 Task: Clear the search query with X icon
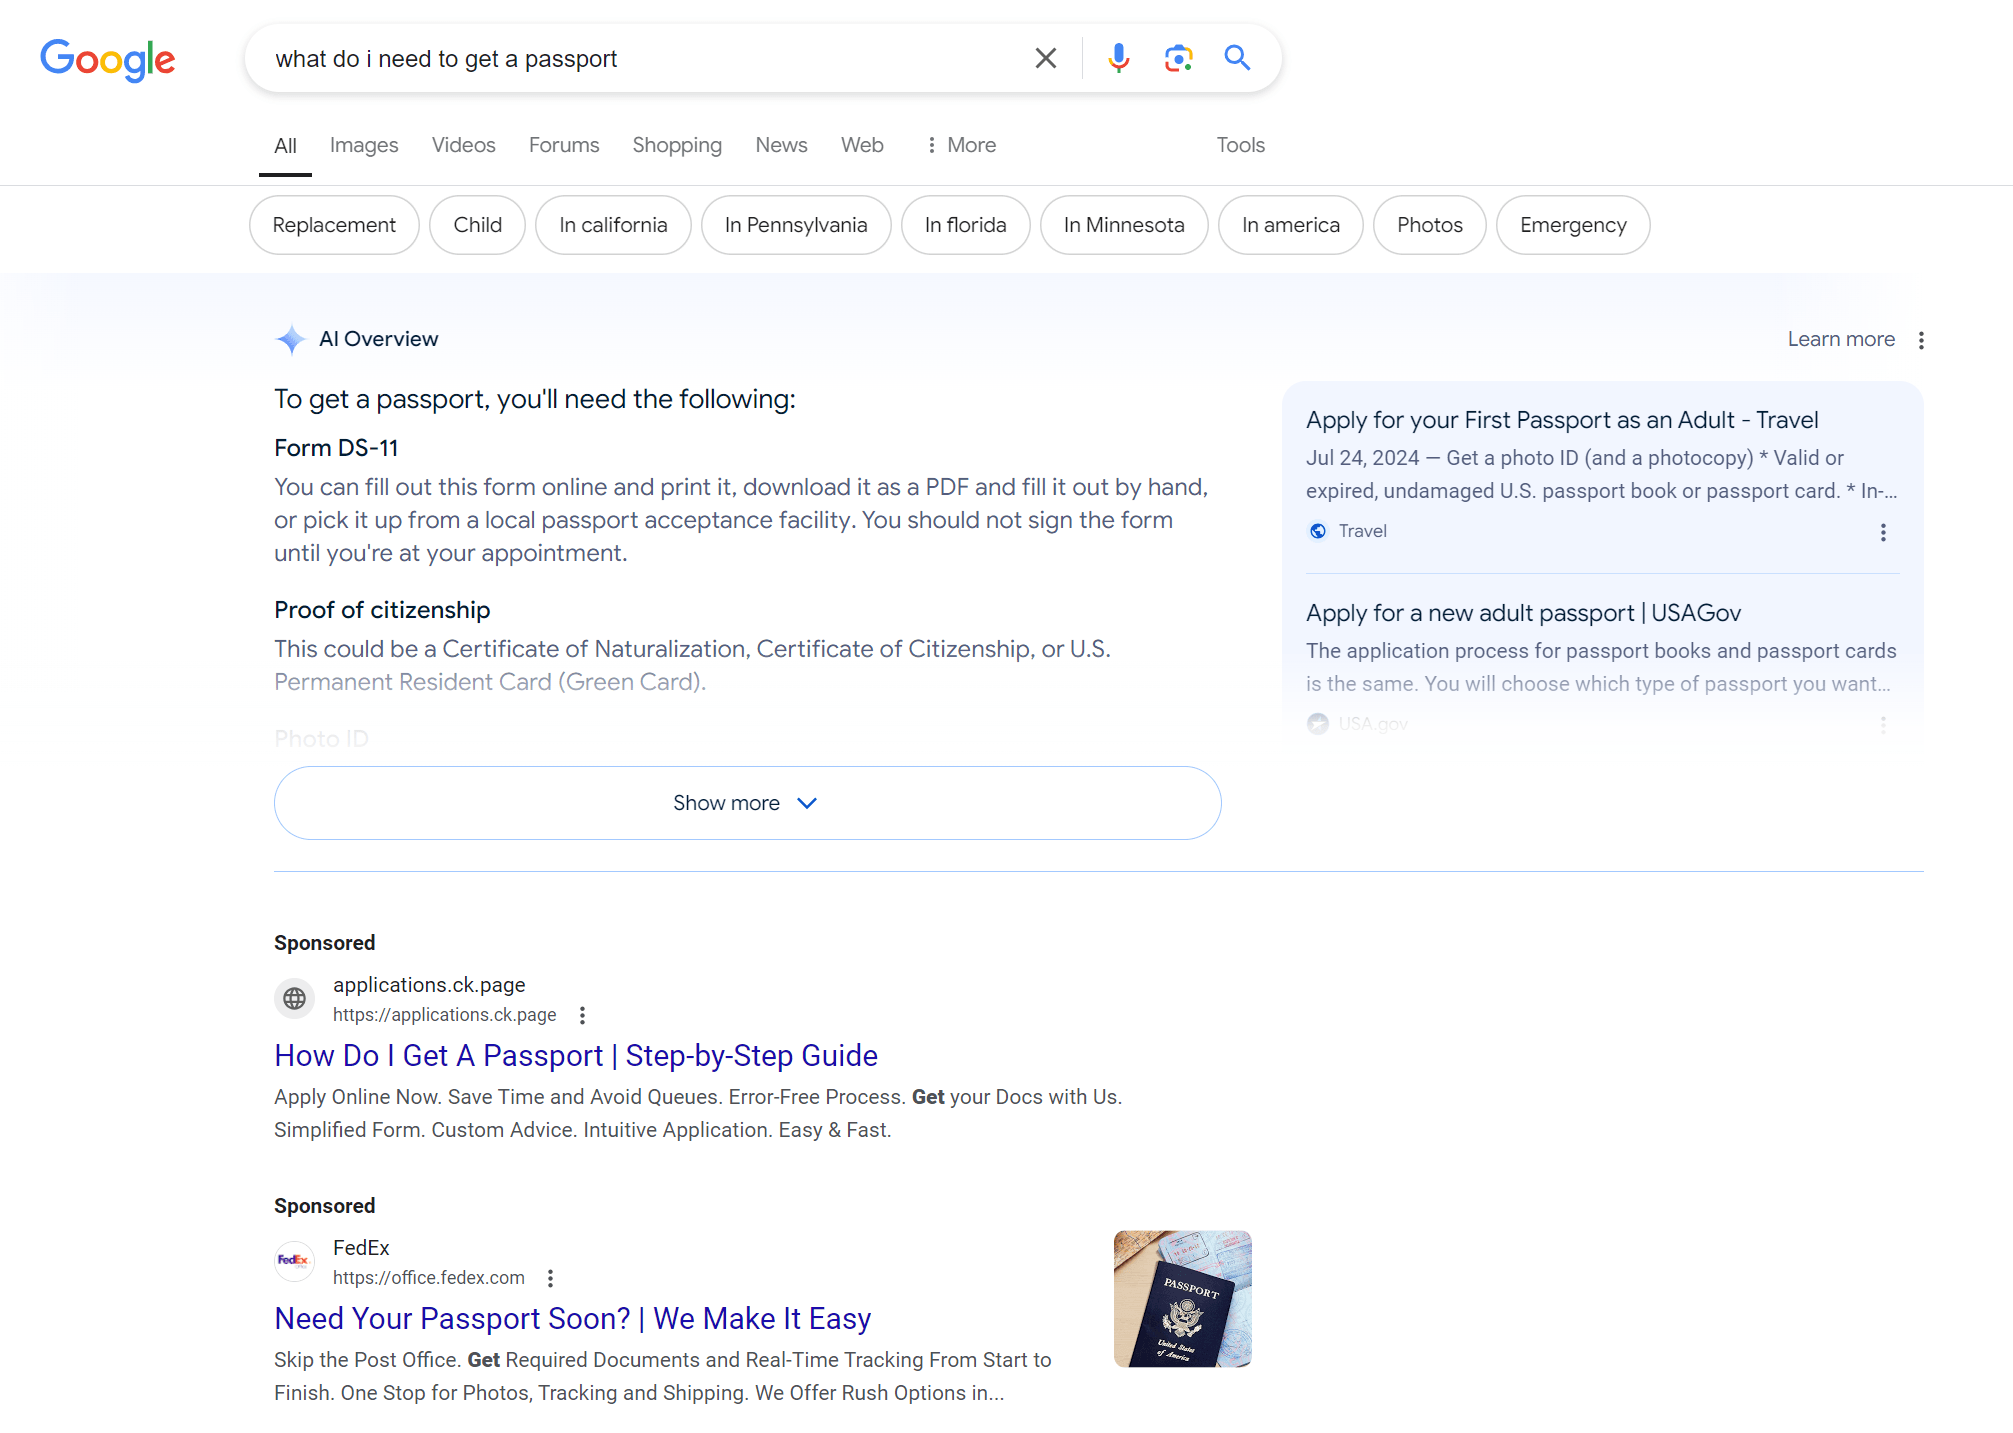coord(1045,58)
